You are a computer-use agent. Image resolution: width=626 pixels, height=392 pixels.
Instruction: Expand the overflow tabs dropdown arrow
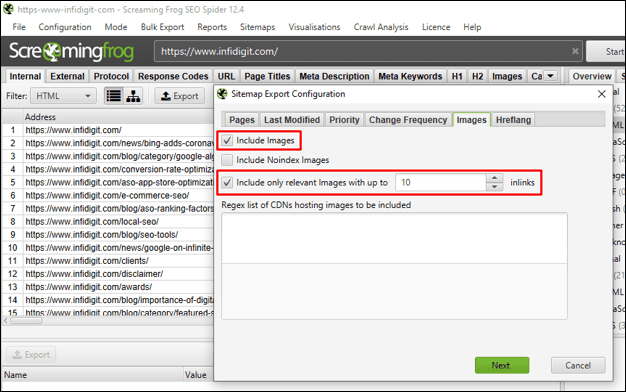[551, 76]
